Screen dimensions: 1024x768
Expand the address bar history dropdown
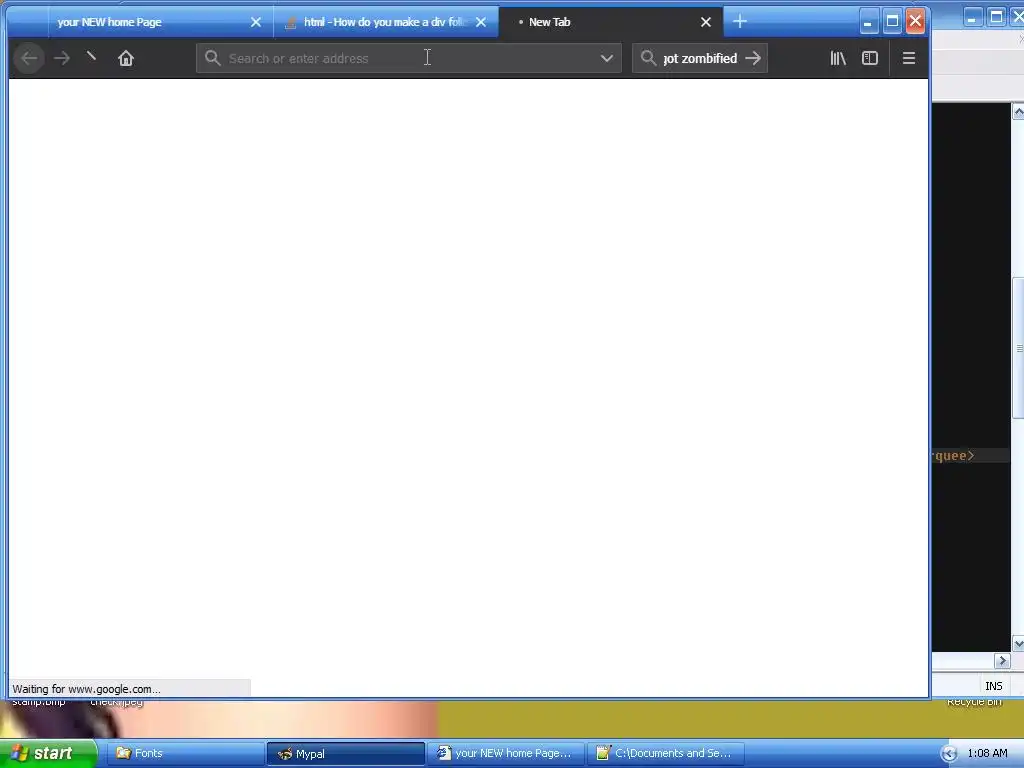[607, 58]
